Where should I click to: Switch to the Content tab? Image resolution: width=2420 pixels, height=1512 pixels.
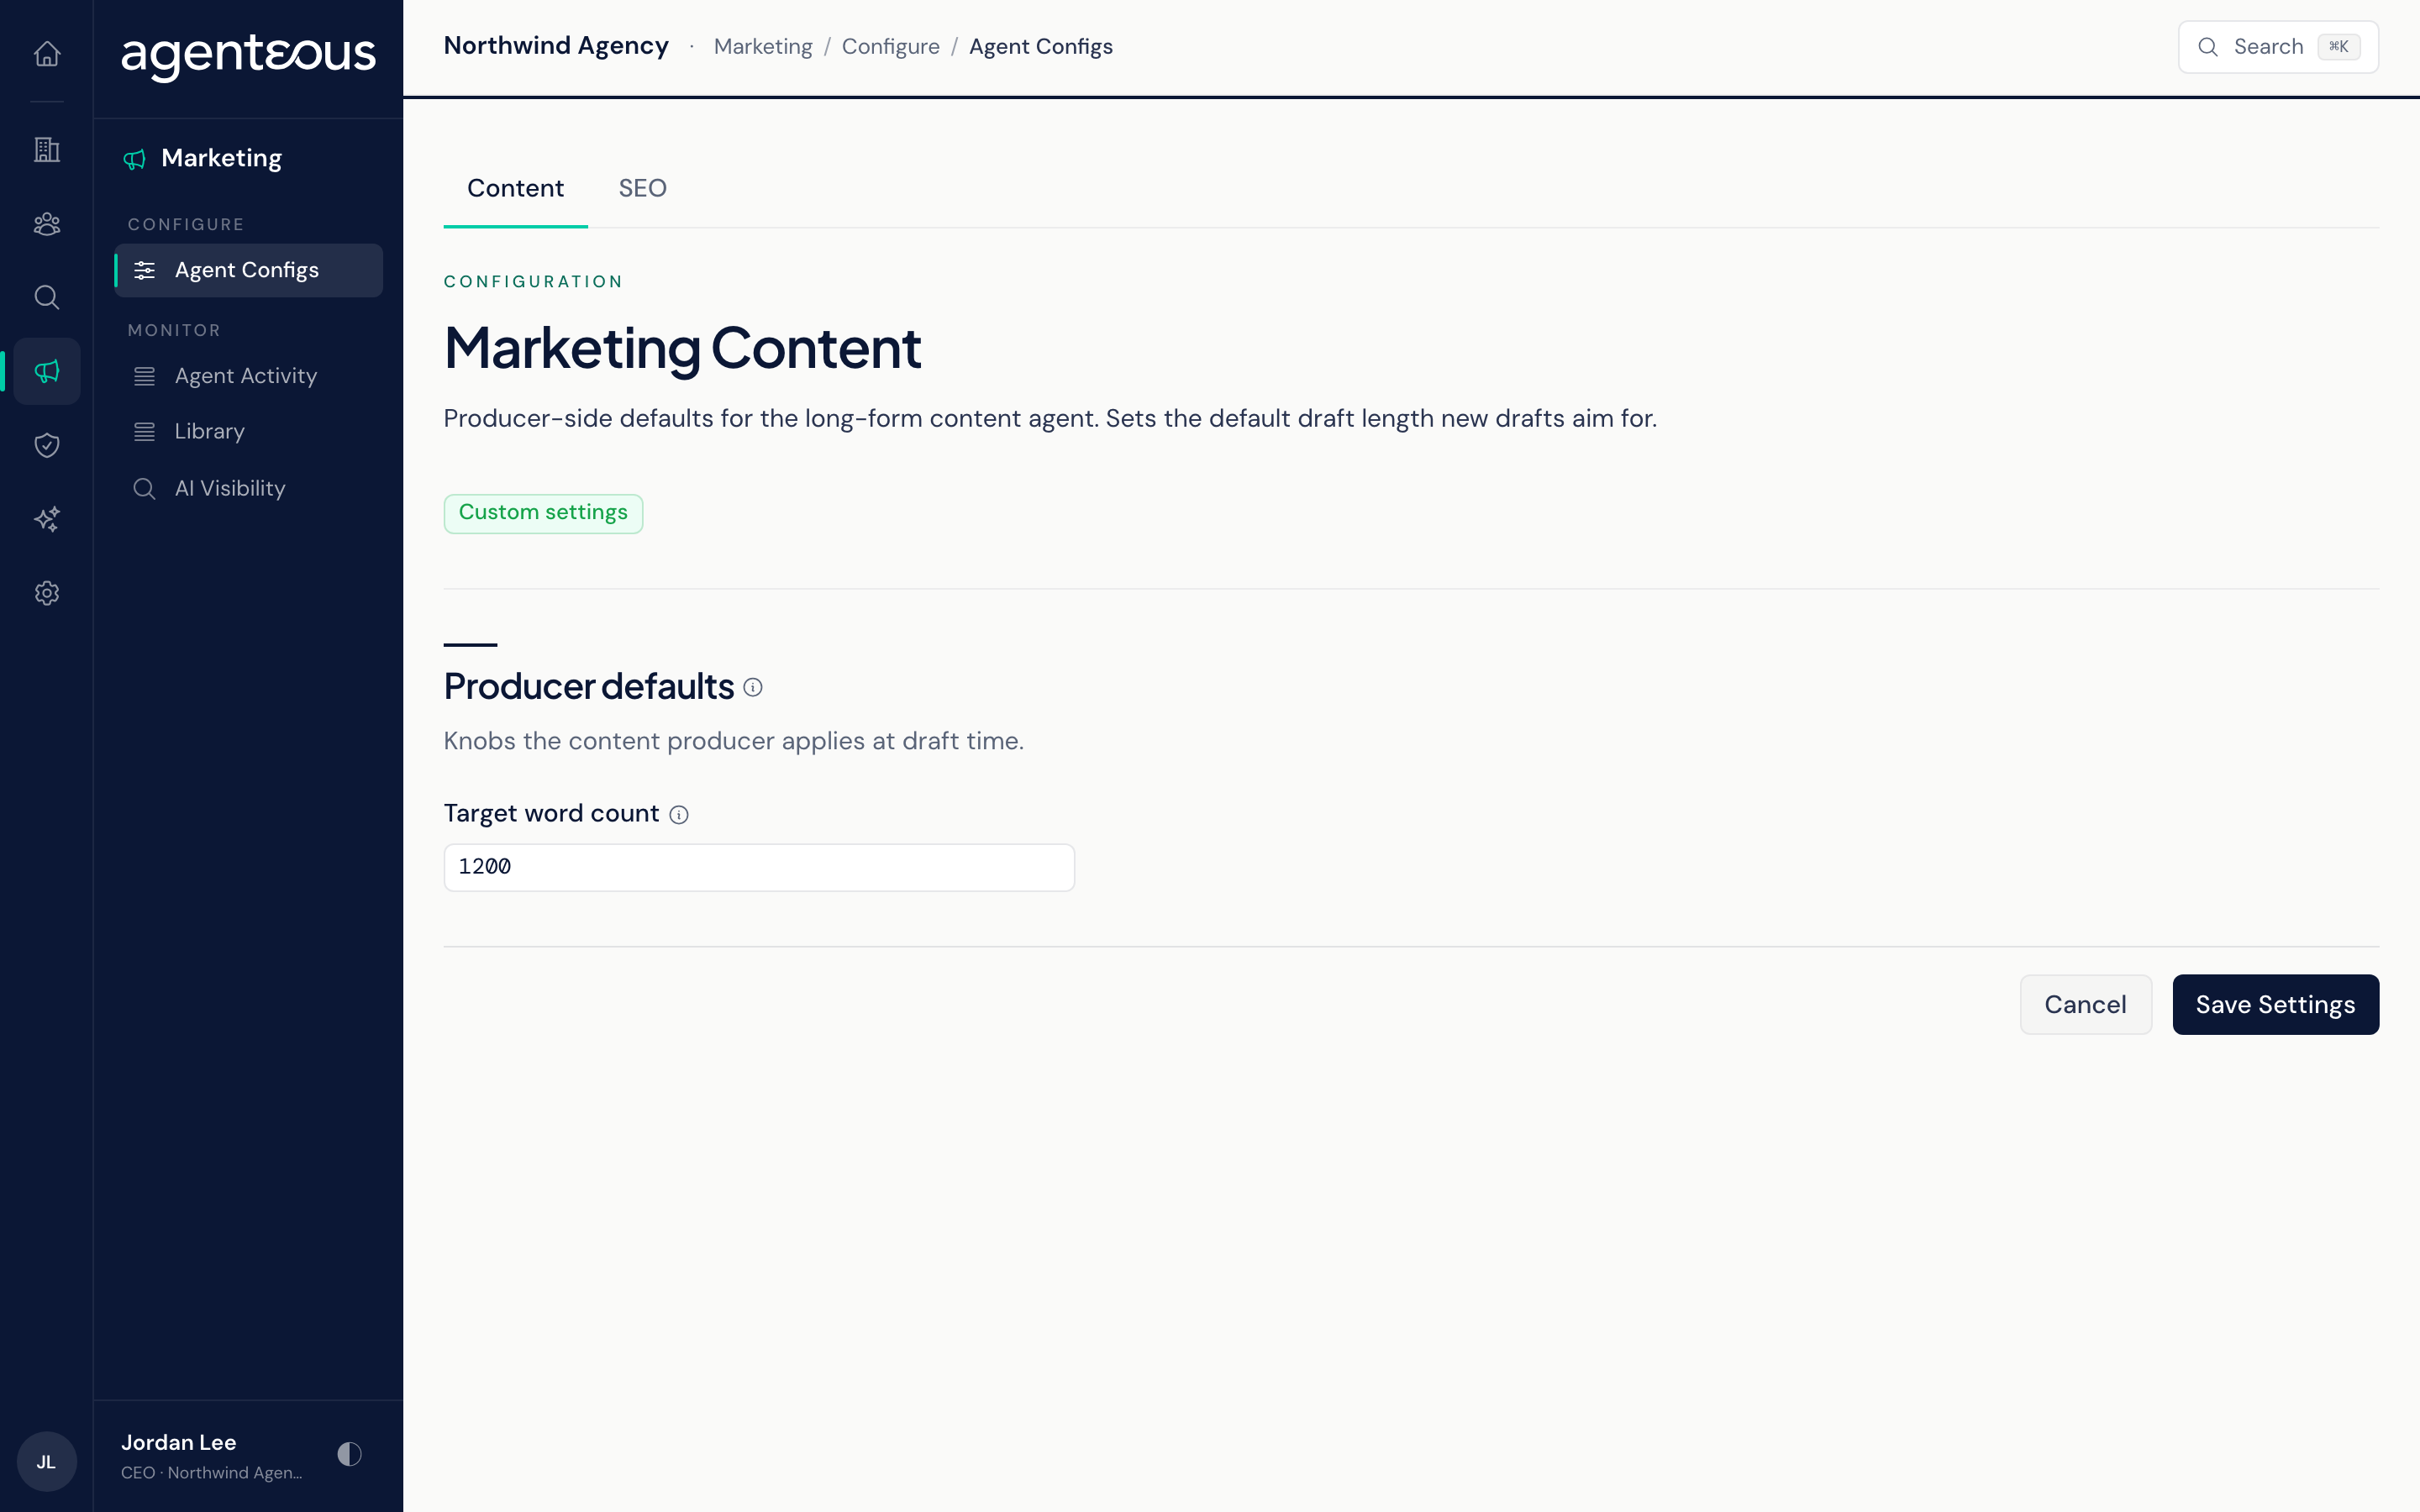[x=515, y=188]
